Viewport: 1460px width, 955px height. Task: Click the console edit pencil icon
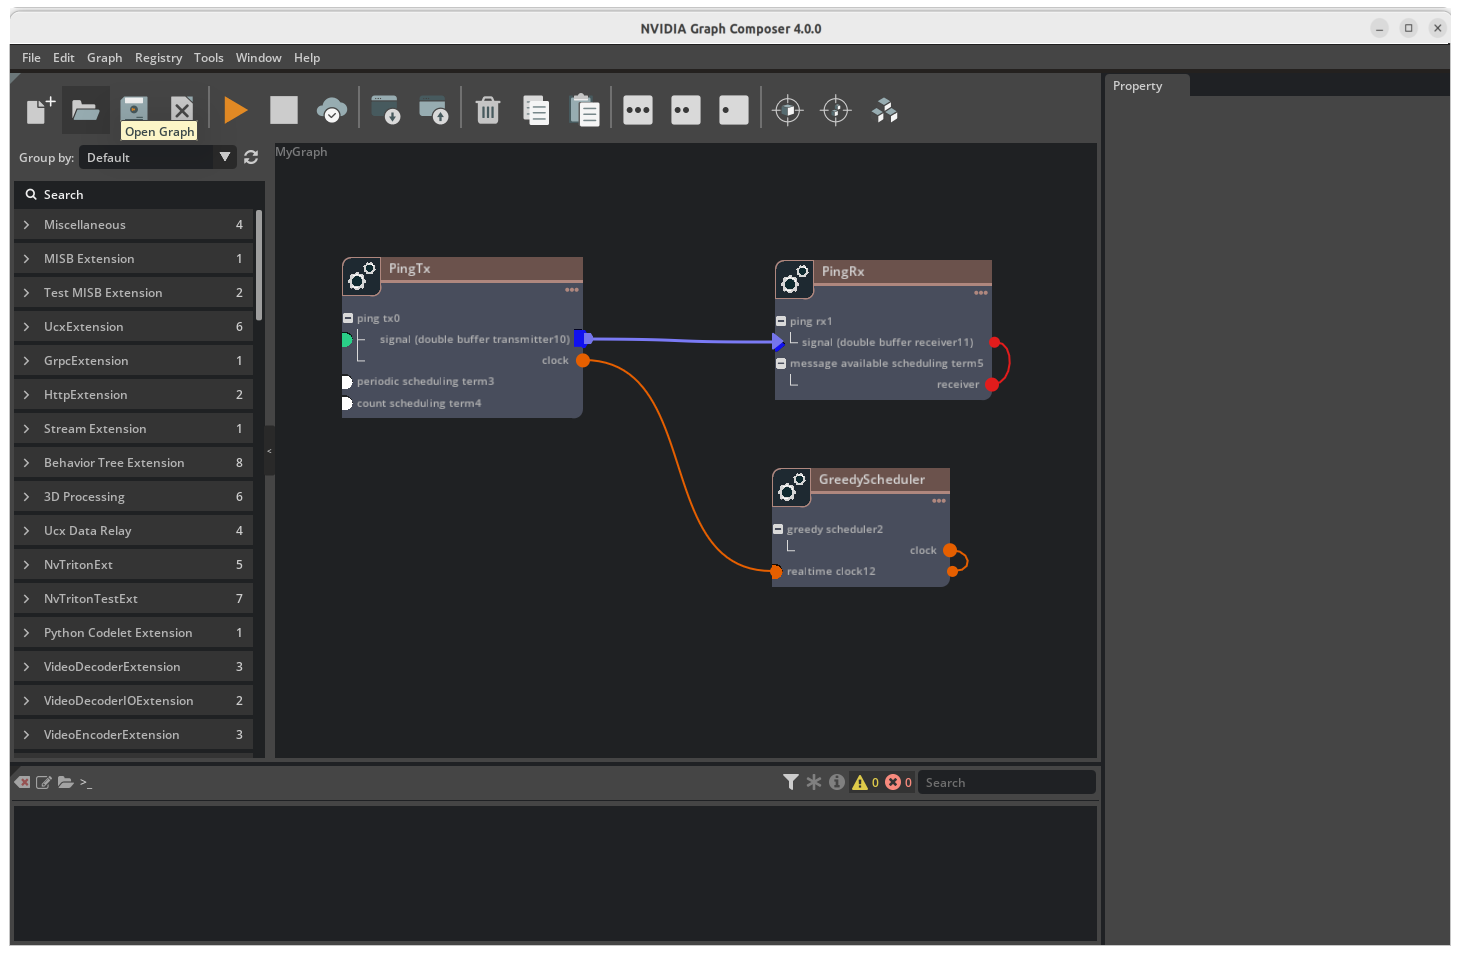coord(44,782)
